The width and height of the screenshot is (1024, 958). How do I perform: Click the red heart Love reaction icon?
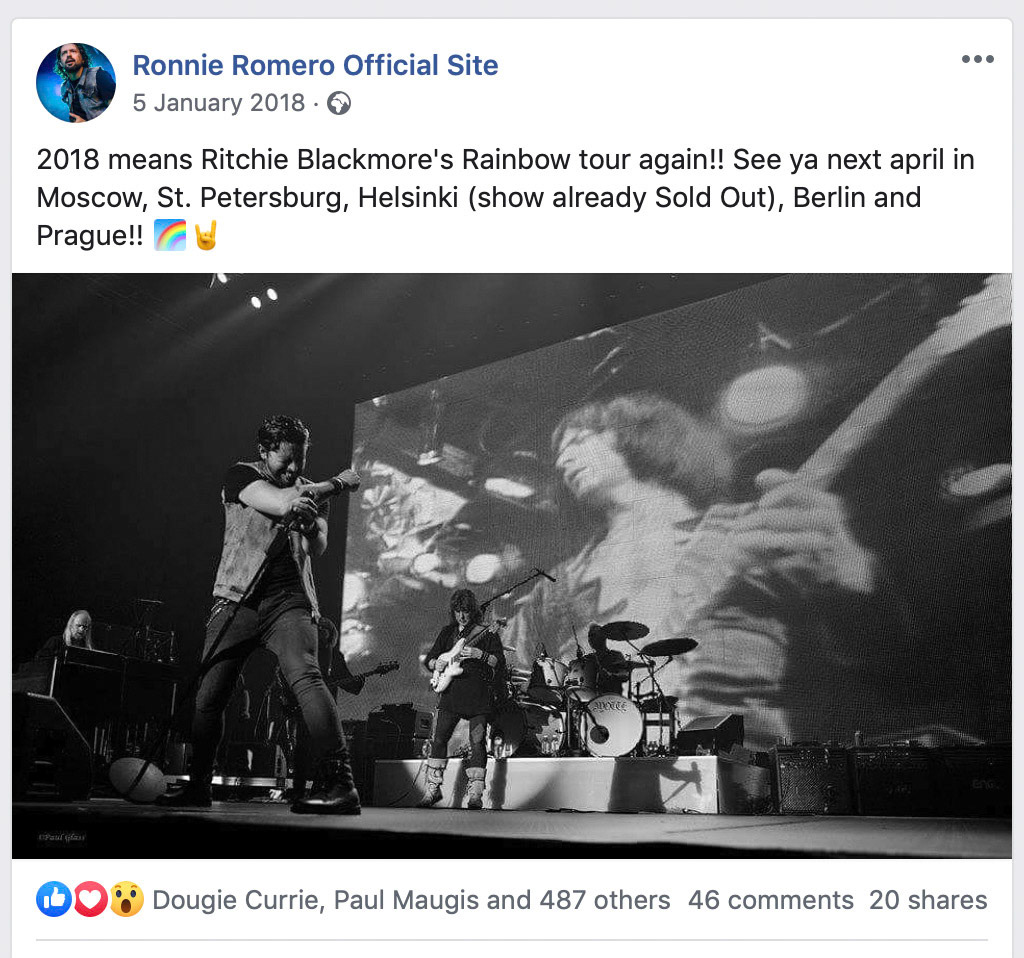click(x=91, y=900)
